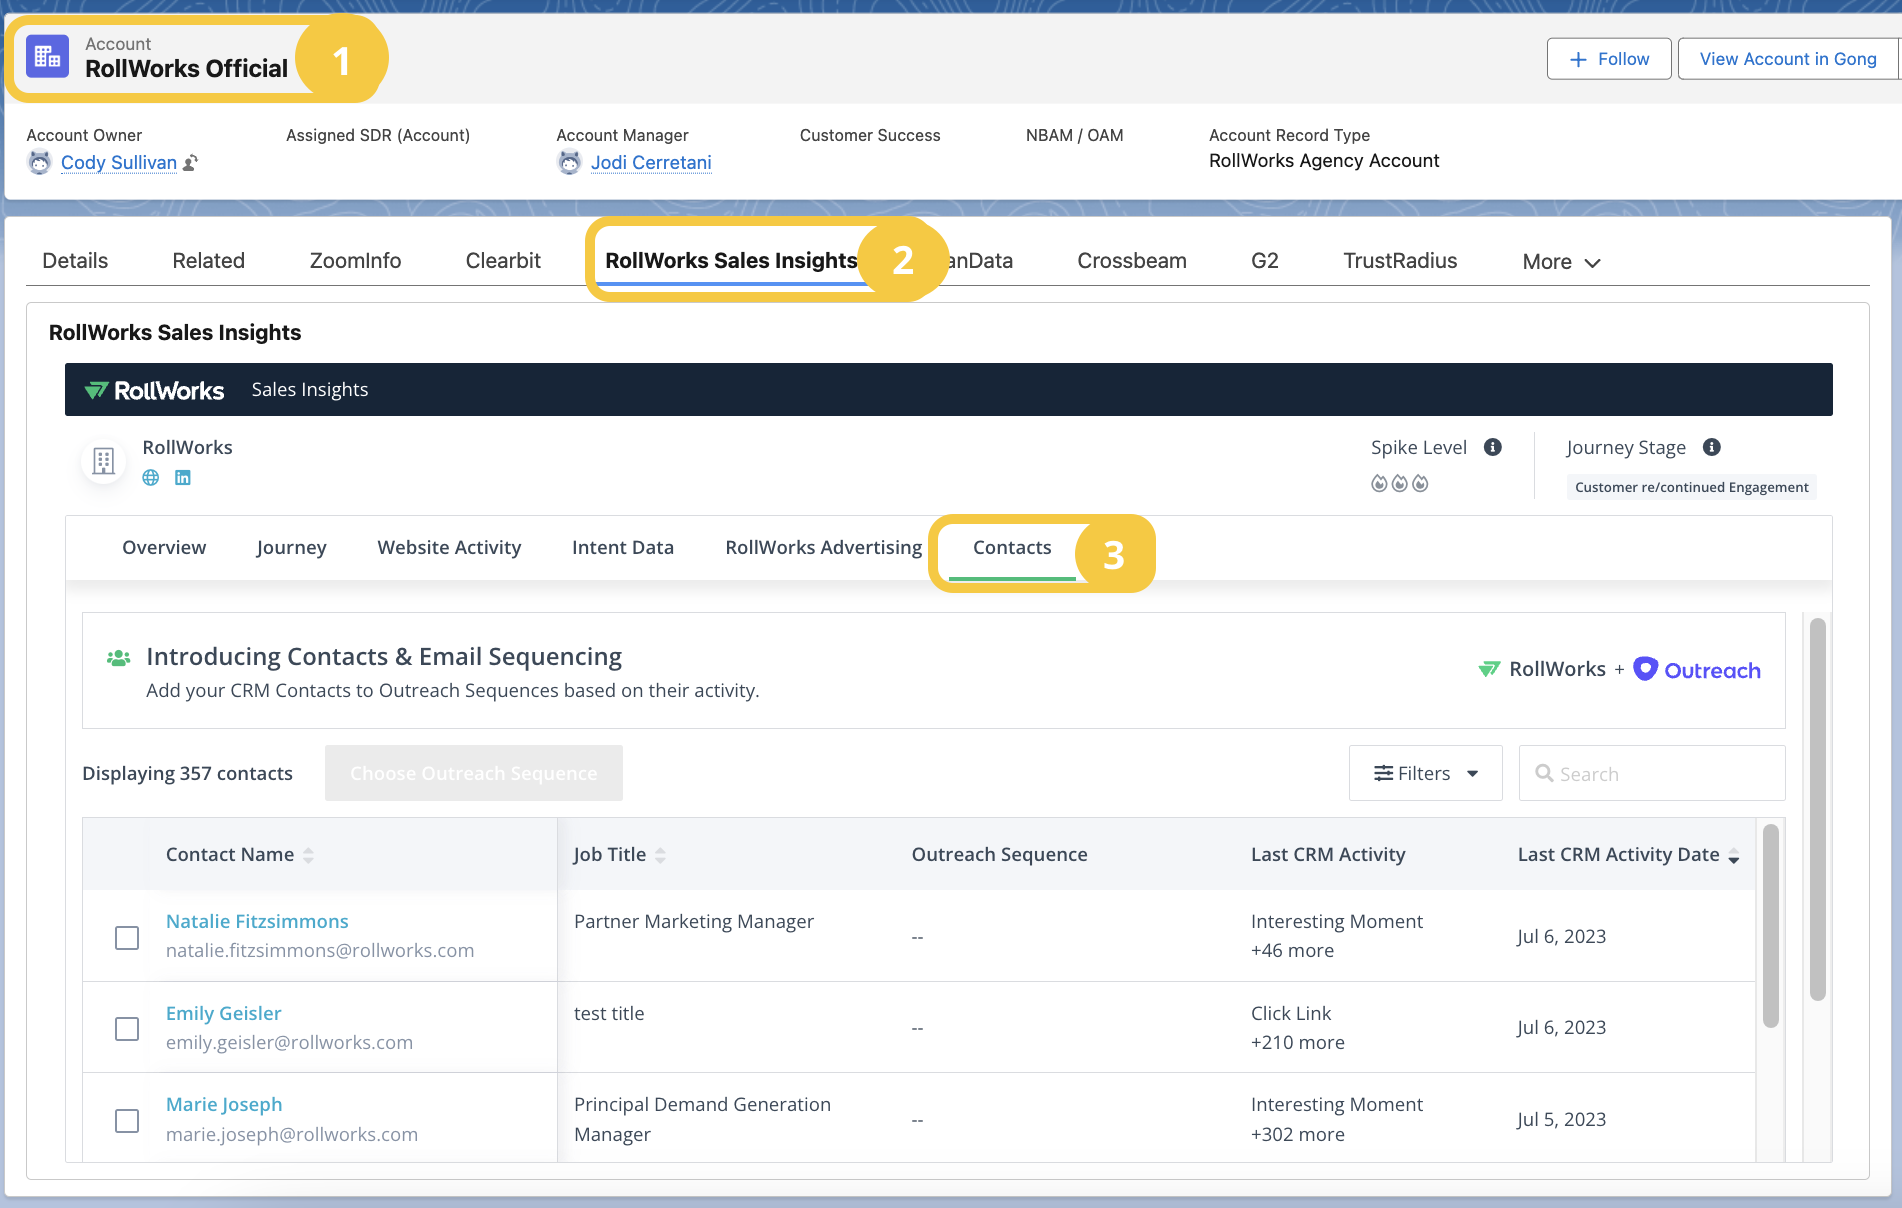Click the Journey Stage info icon
This screenshot has width=1902, height=1208.
(x=1711, y=447)
